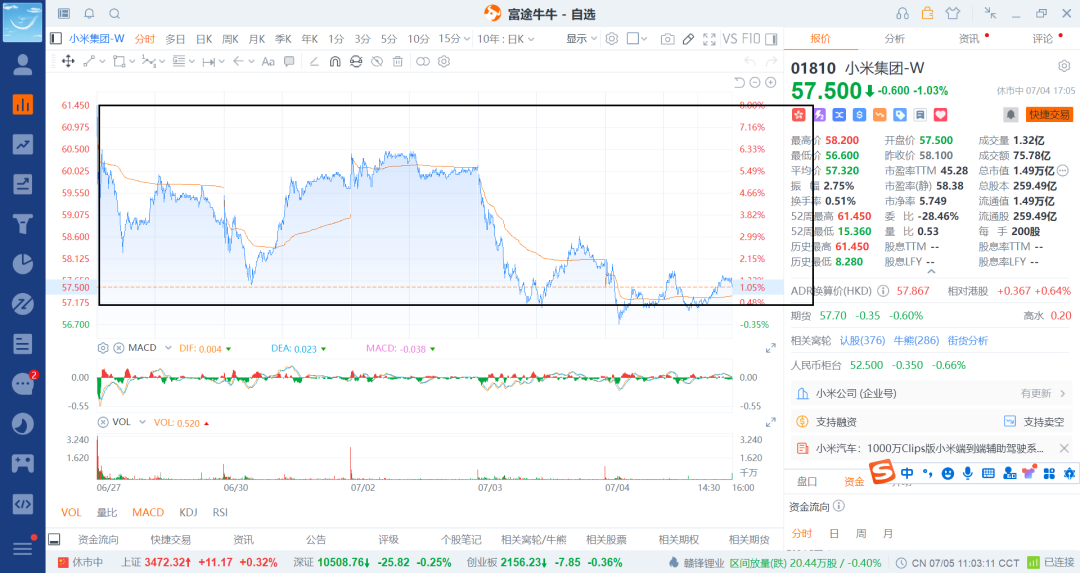1080x573 pixels.
Task: Open the orange wallet icon
Action: (x=928, y=13)
